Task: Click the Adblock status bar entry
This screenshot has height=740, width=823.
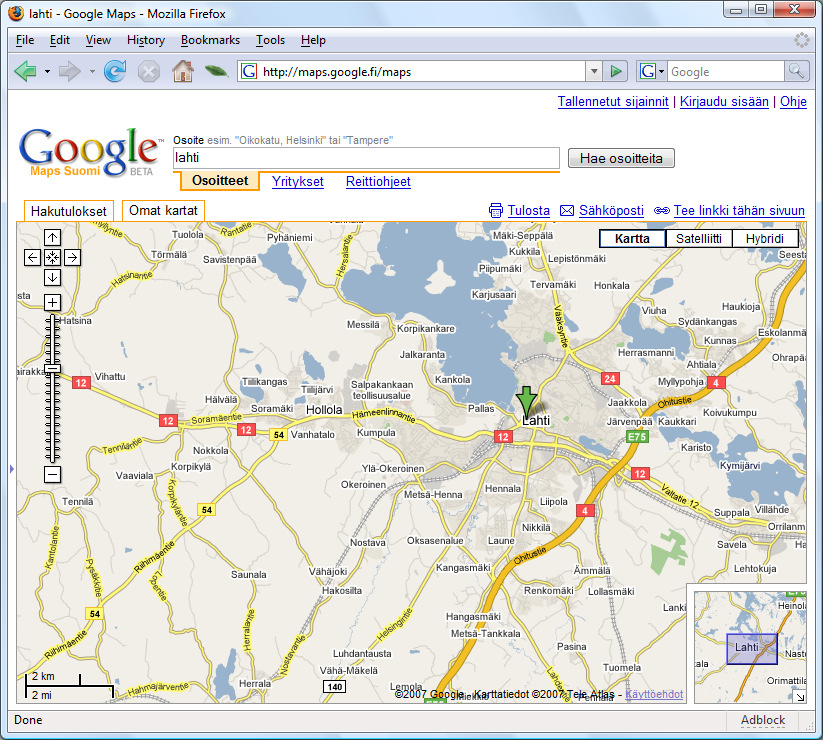Action: [x=763, y=720]
